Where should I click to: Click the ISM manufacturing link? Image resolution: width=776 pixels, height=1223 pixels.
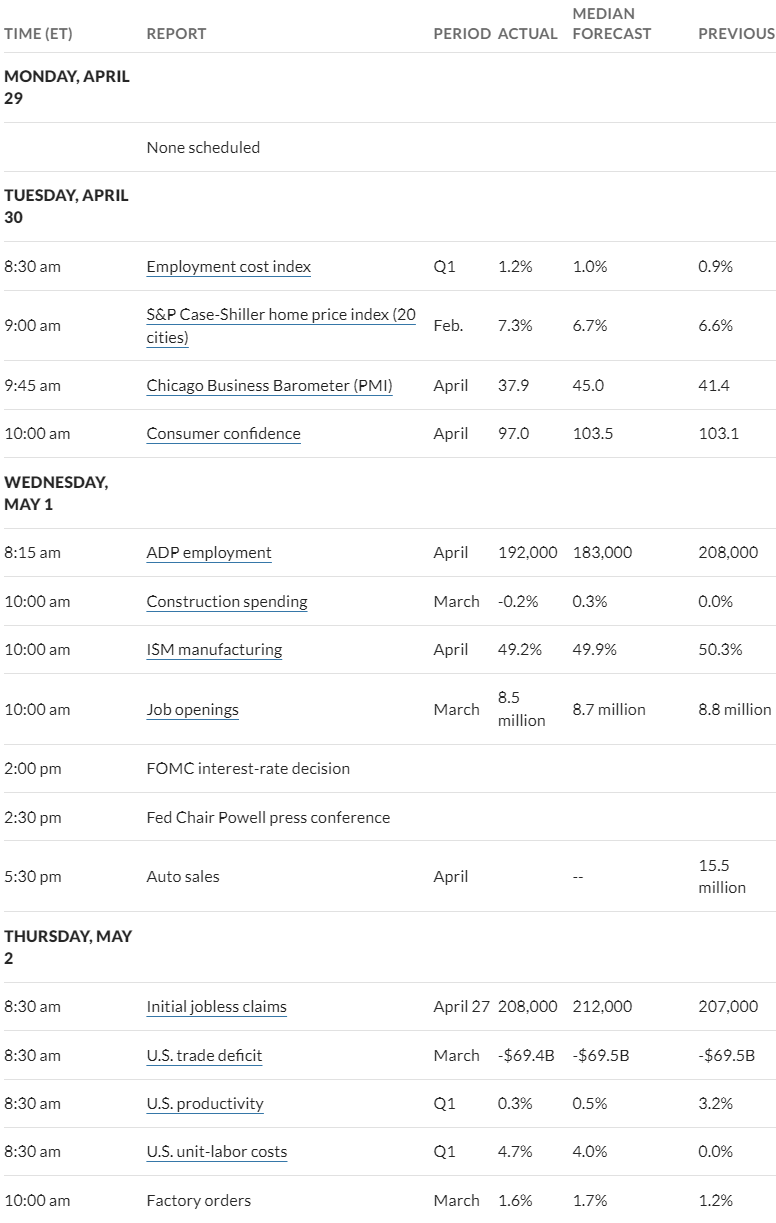coord(214,650)
